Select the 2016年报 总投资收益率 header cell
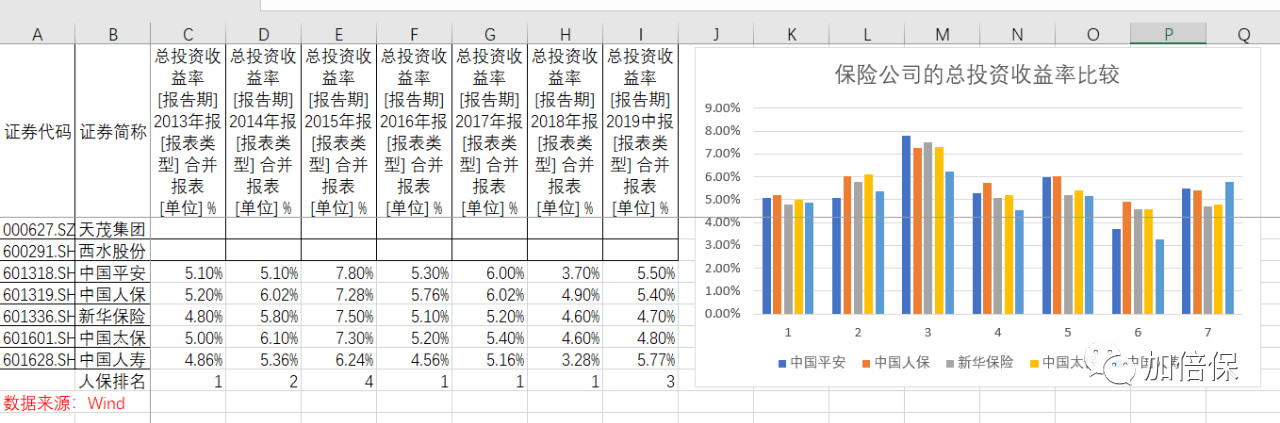The width and height of the screenshot is (1280, 423). point(414,132)
